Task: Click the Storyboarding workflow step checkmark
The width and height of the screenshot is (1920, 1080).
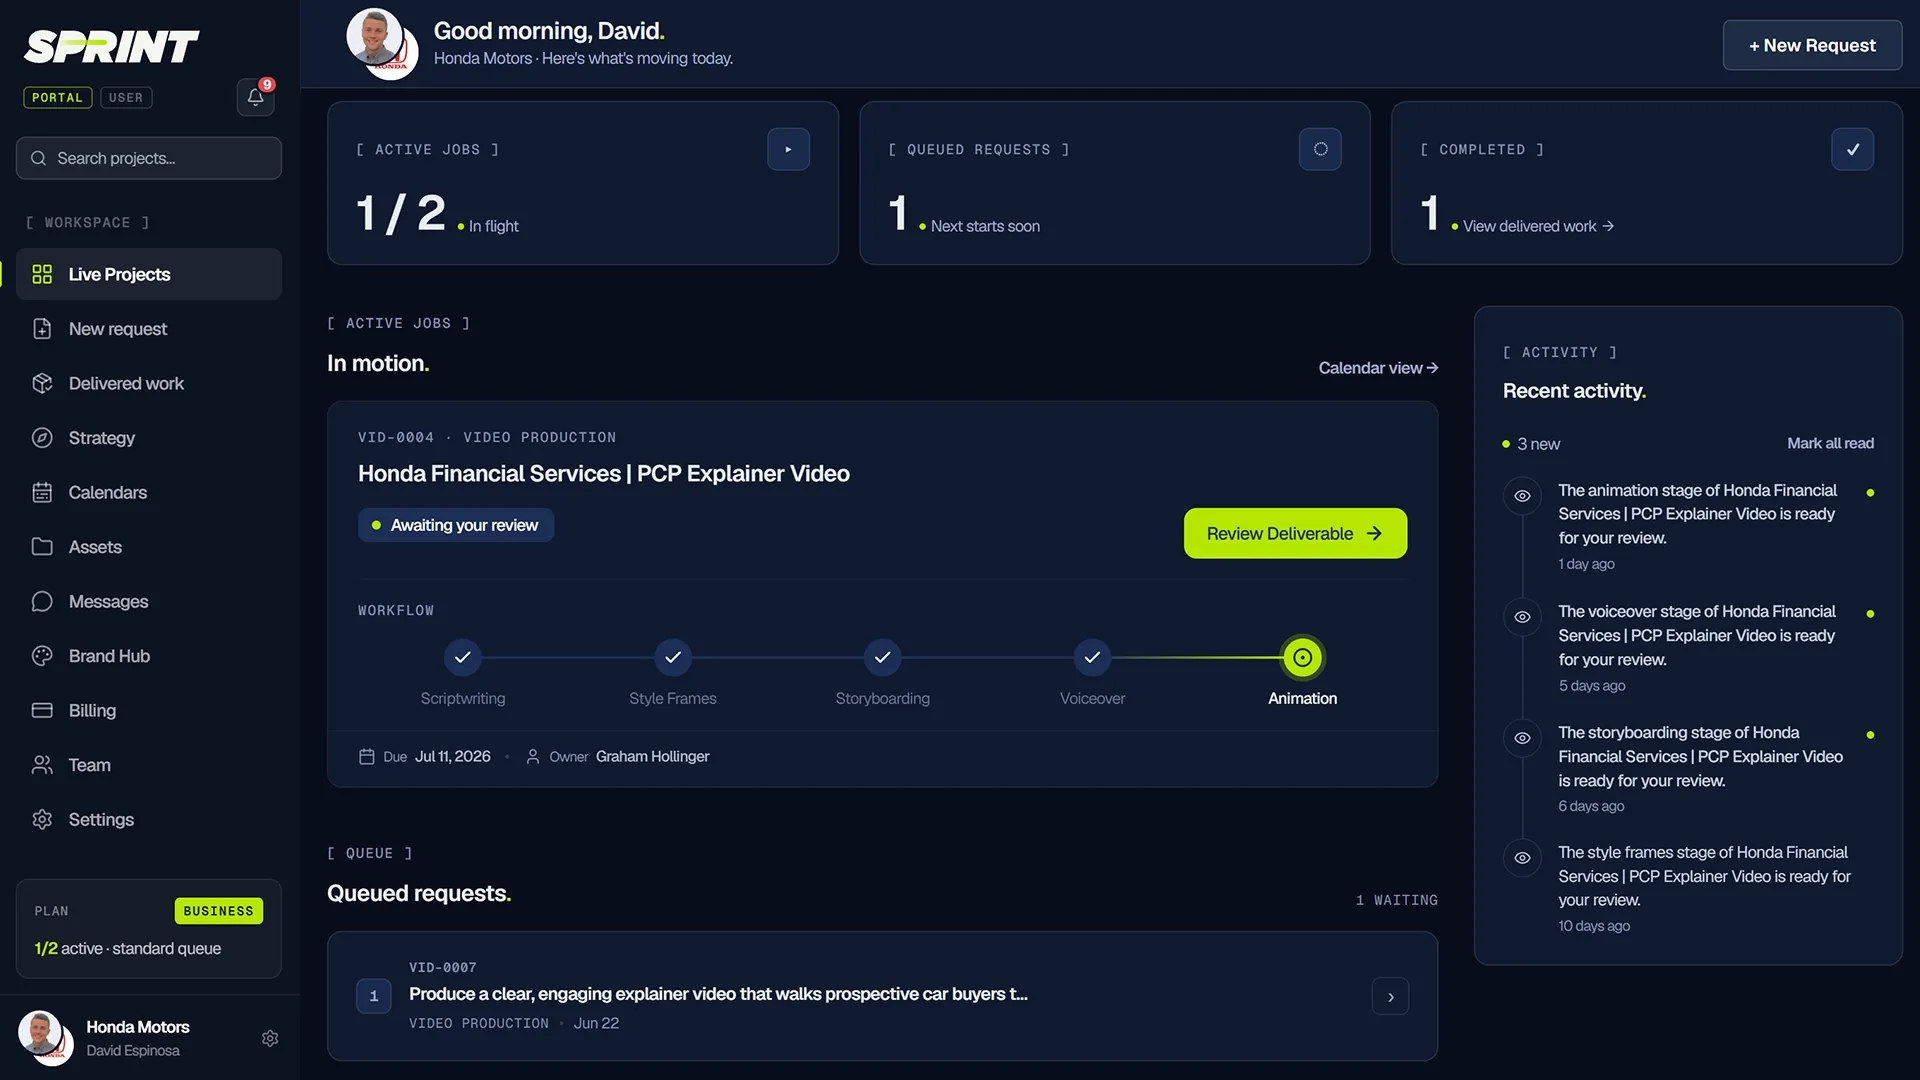Action: click(883, 657)
